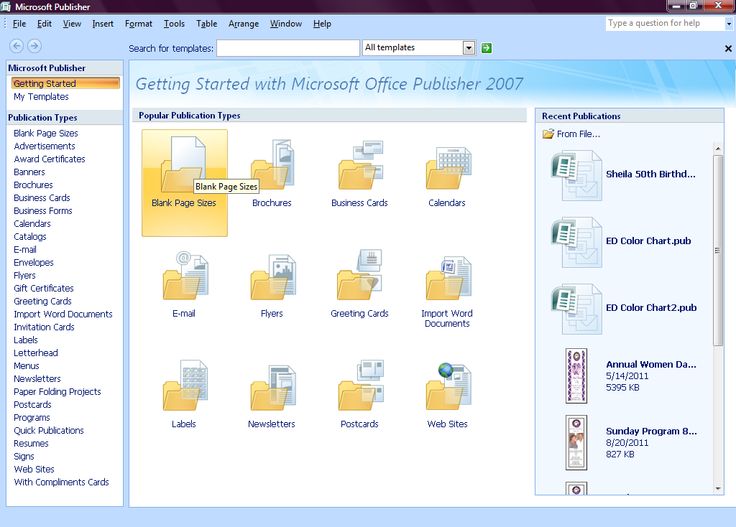The height and width of the screenshot is (527, 736).
Task: Open the Greeting Cards folder icon
Action: point(360,274)
